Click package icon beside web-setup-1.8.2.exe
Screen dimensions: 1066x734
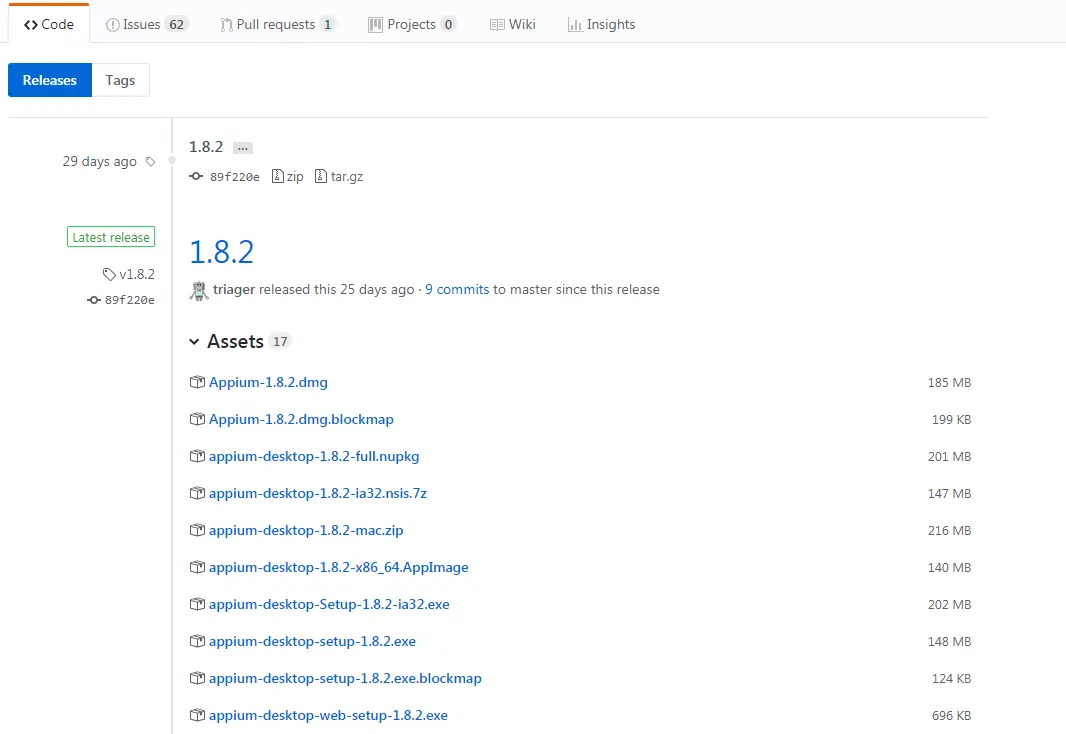[x=197, y=716]
